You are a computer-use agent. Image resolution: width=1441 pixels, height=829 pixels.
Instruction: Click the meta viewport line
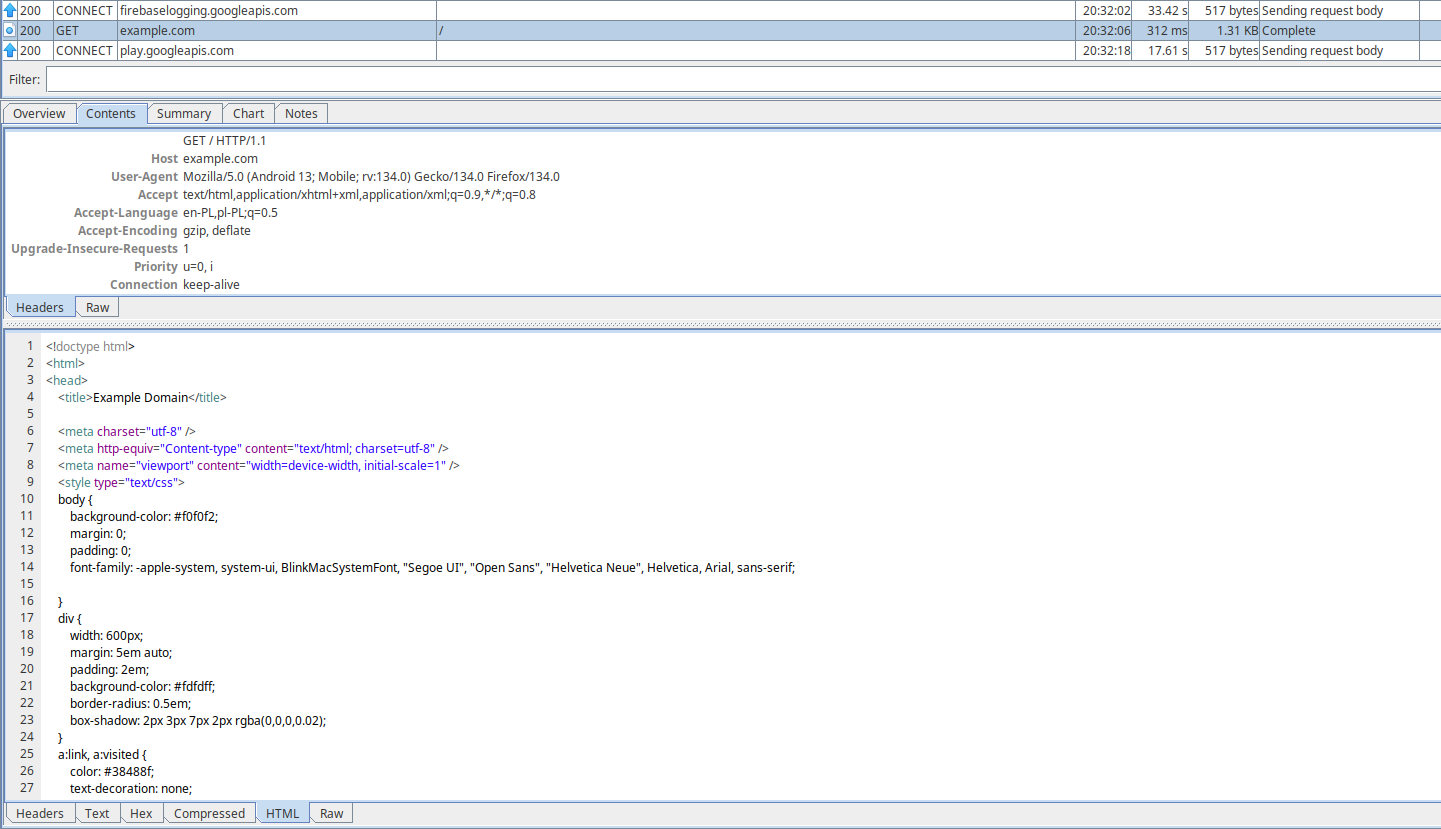[259, 465]
